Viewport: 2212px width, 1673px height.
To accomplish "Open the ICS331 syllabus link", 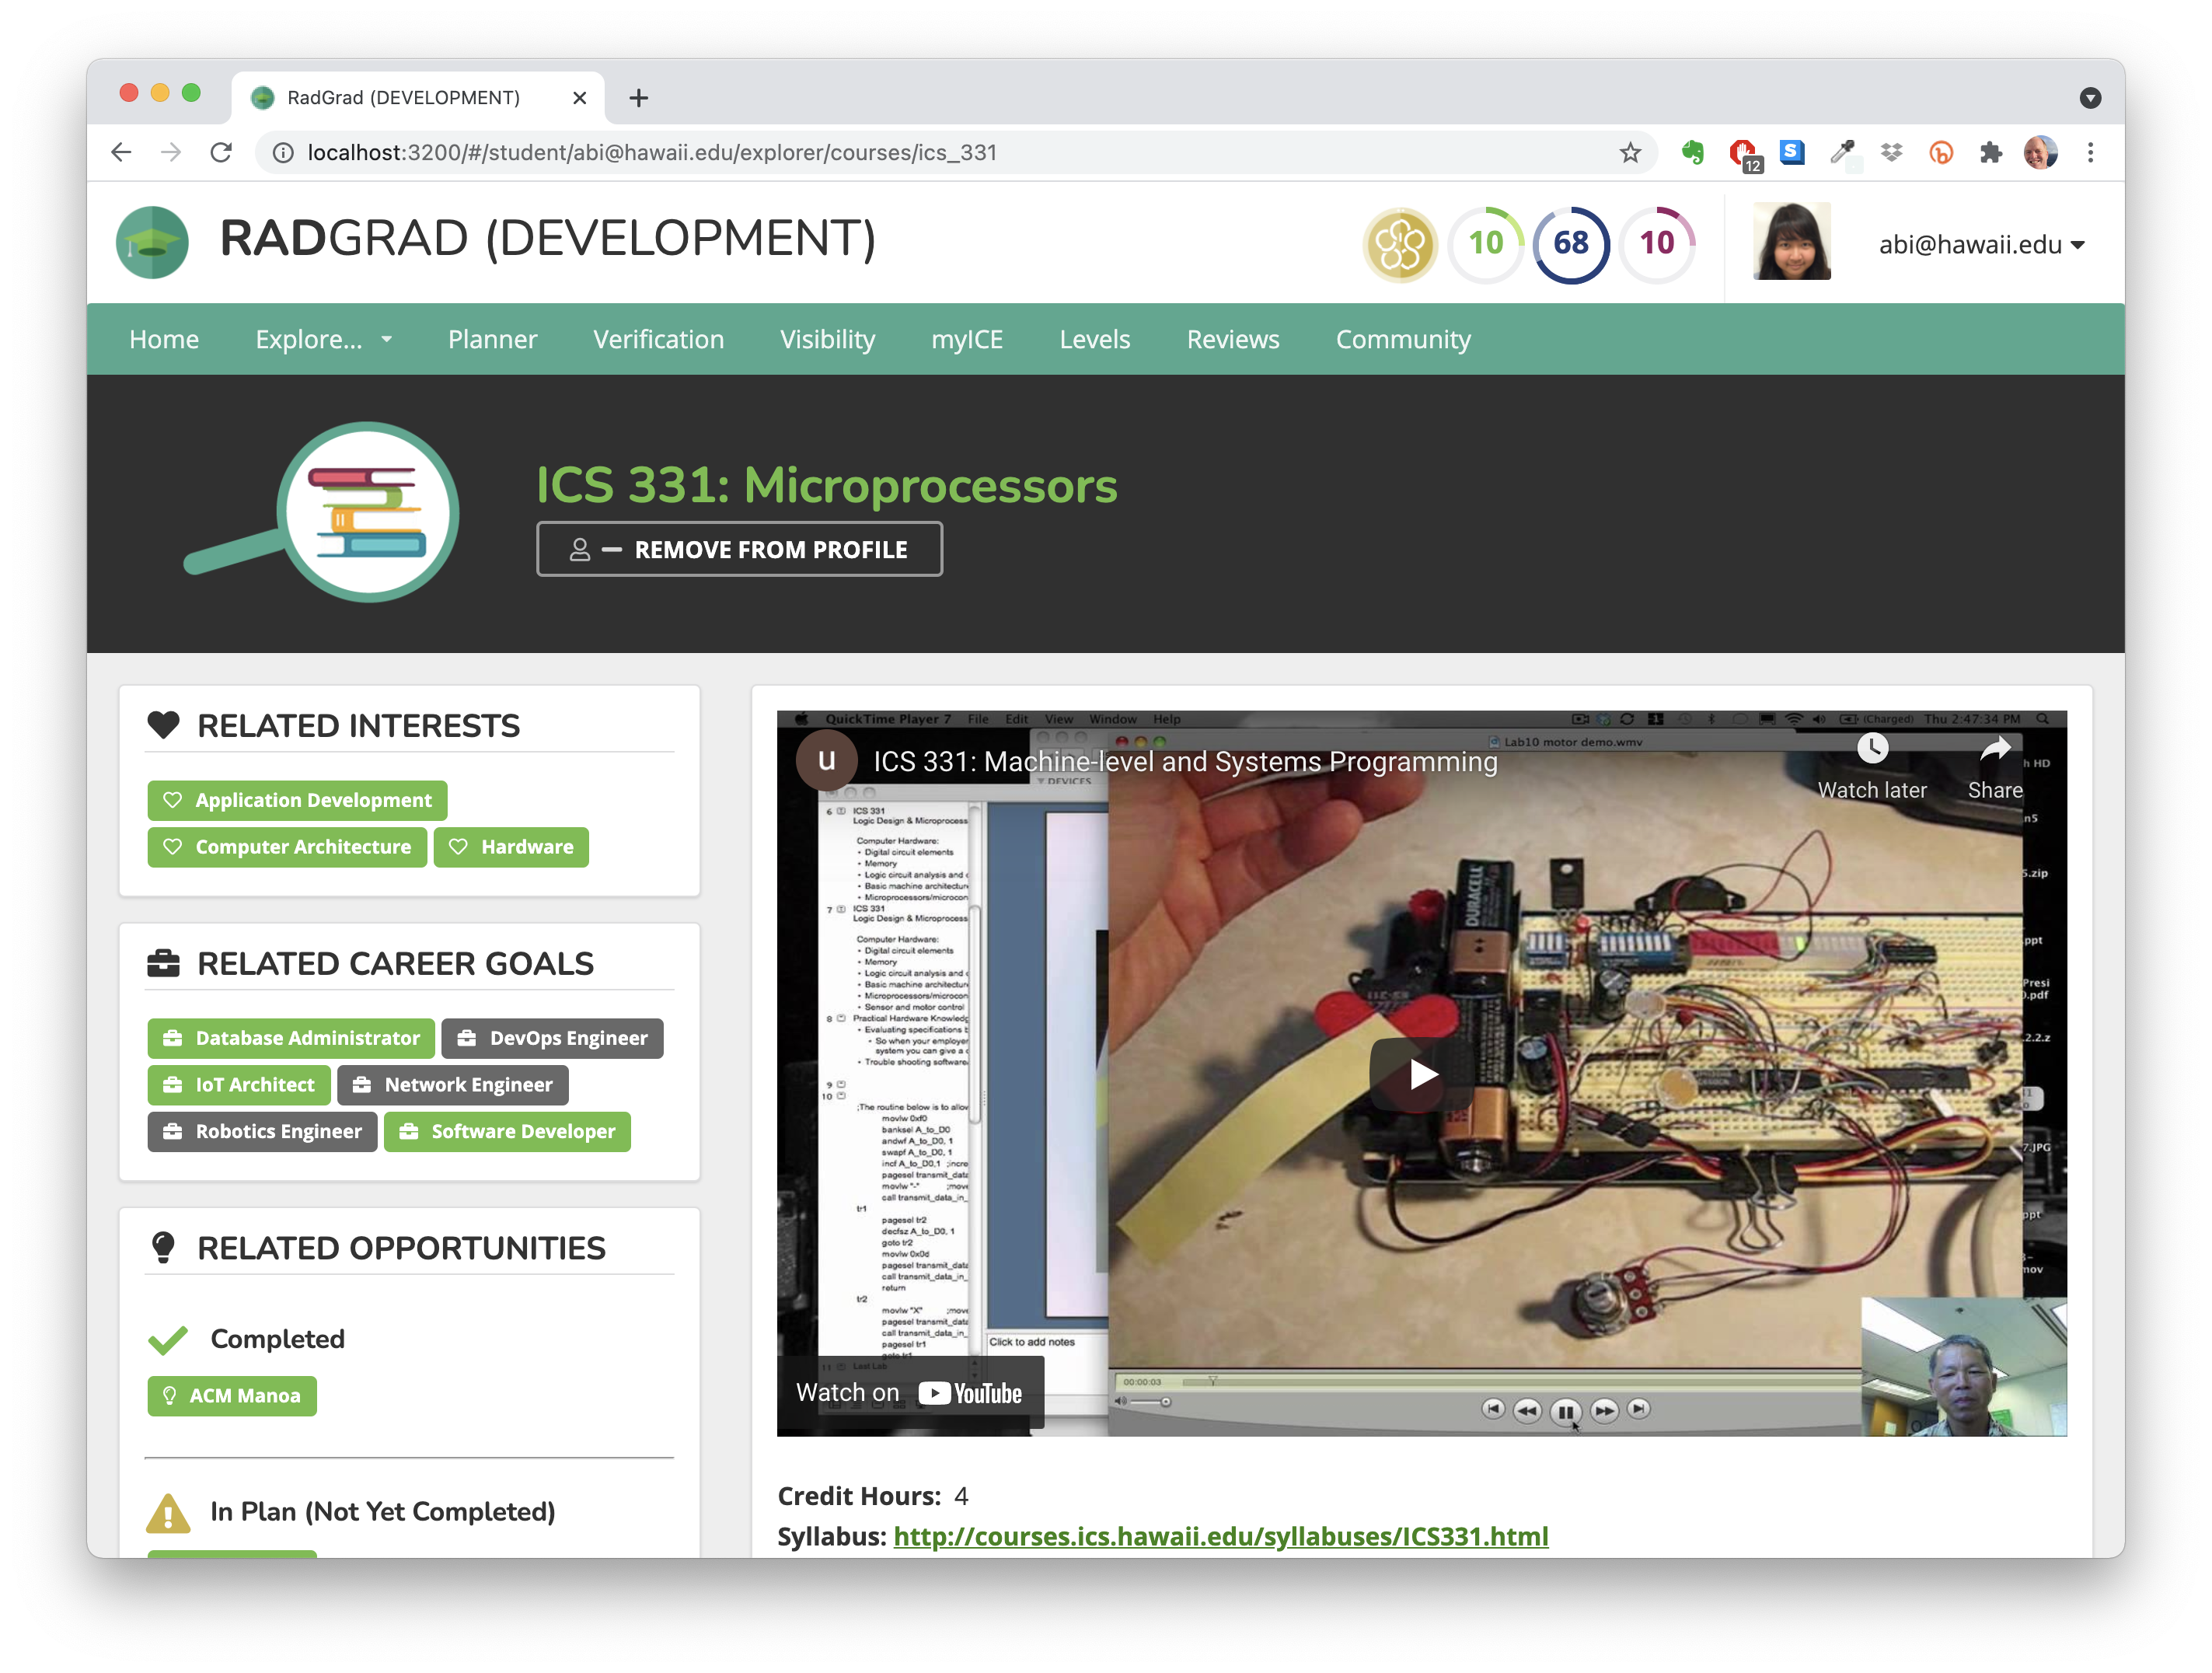I will coord(1220,1536).
